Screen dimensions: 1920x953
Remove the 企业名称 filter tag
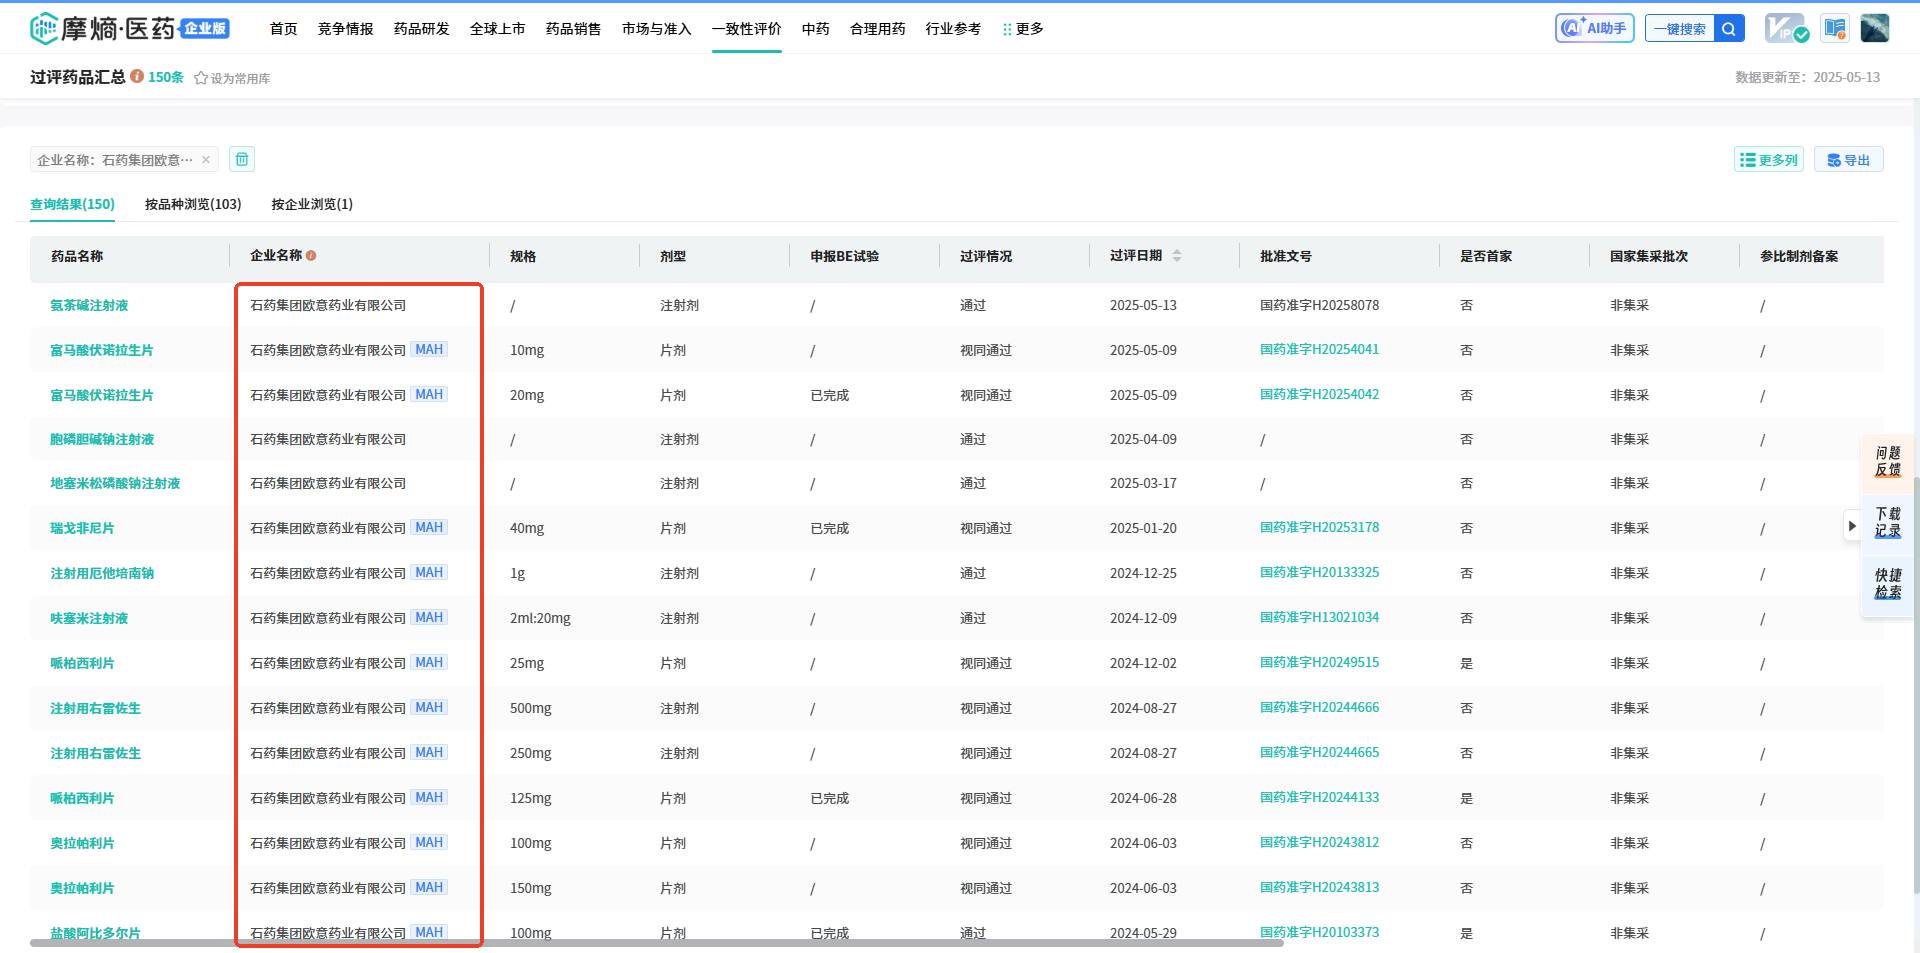pos(206,160)
